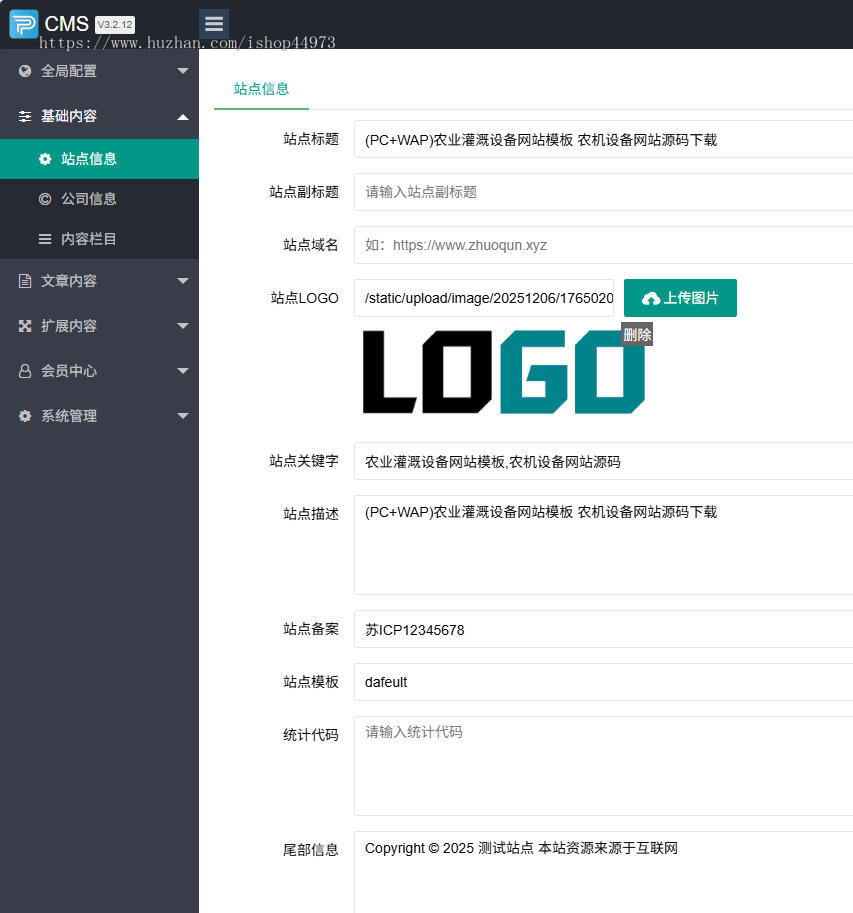Screen dimensions: 853x913
Task: Switch to the 站点信息 tab
Action: pyautogui.click(x=260, y=89)
